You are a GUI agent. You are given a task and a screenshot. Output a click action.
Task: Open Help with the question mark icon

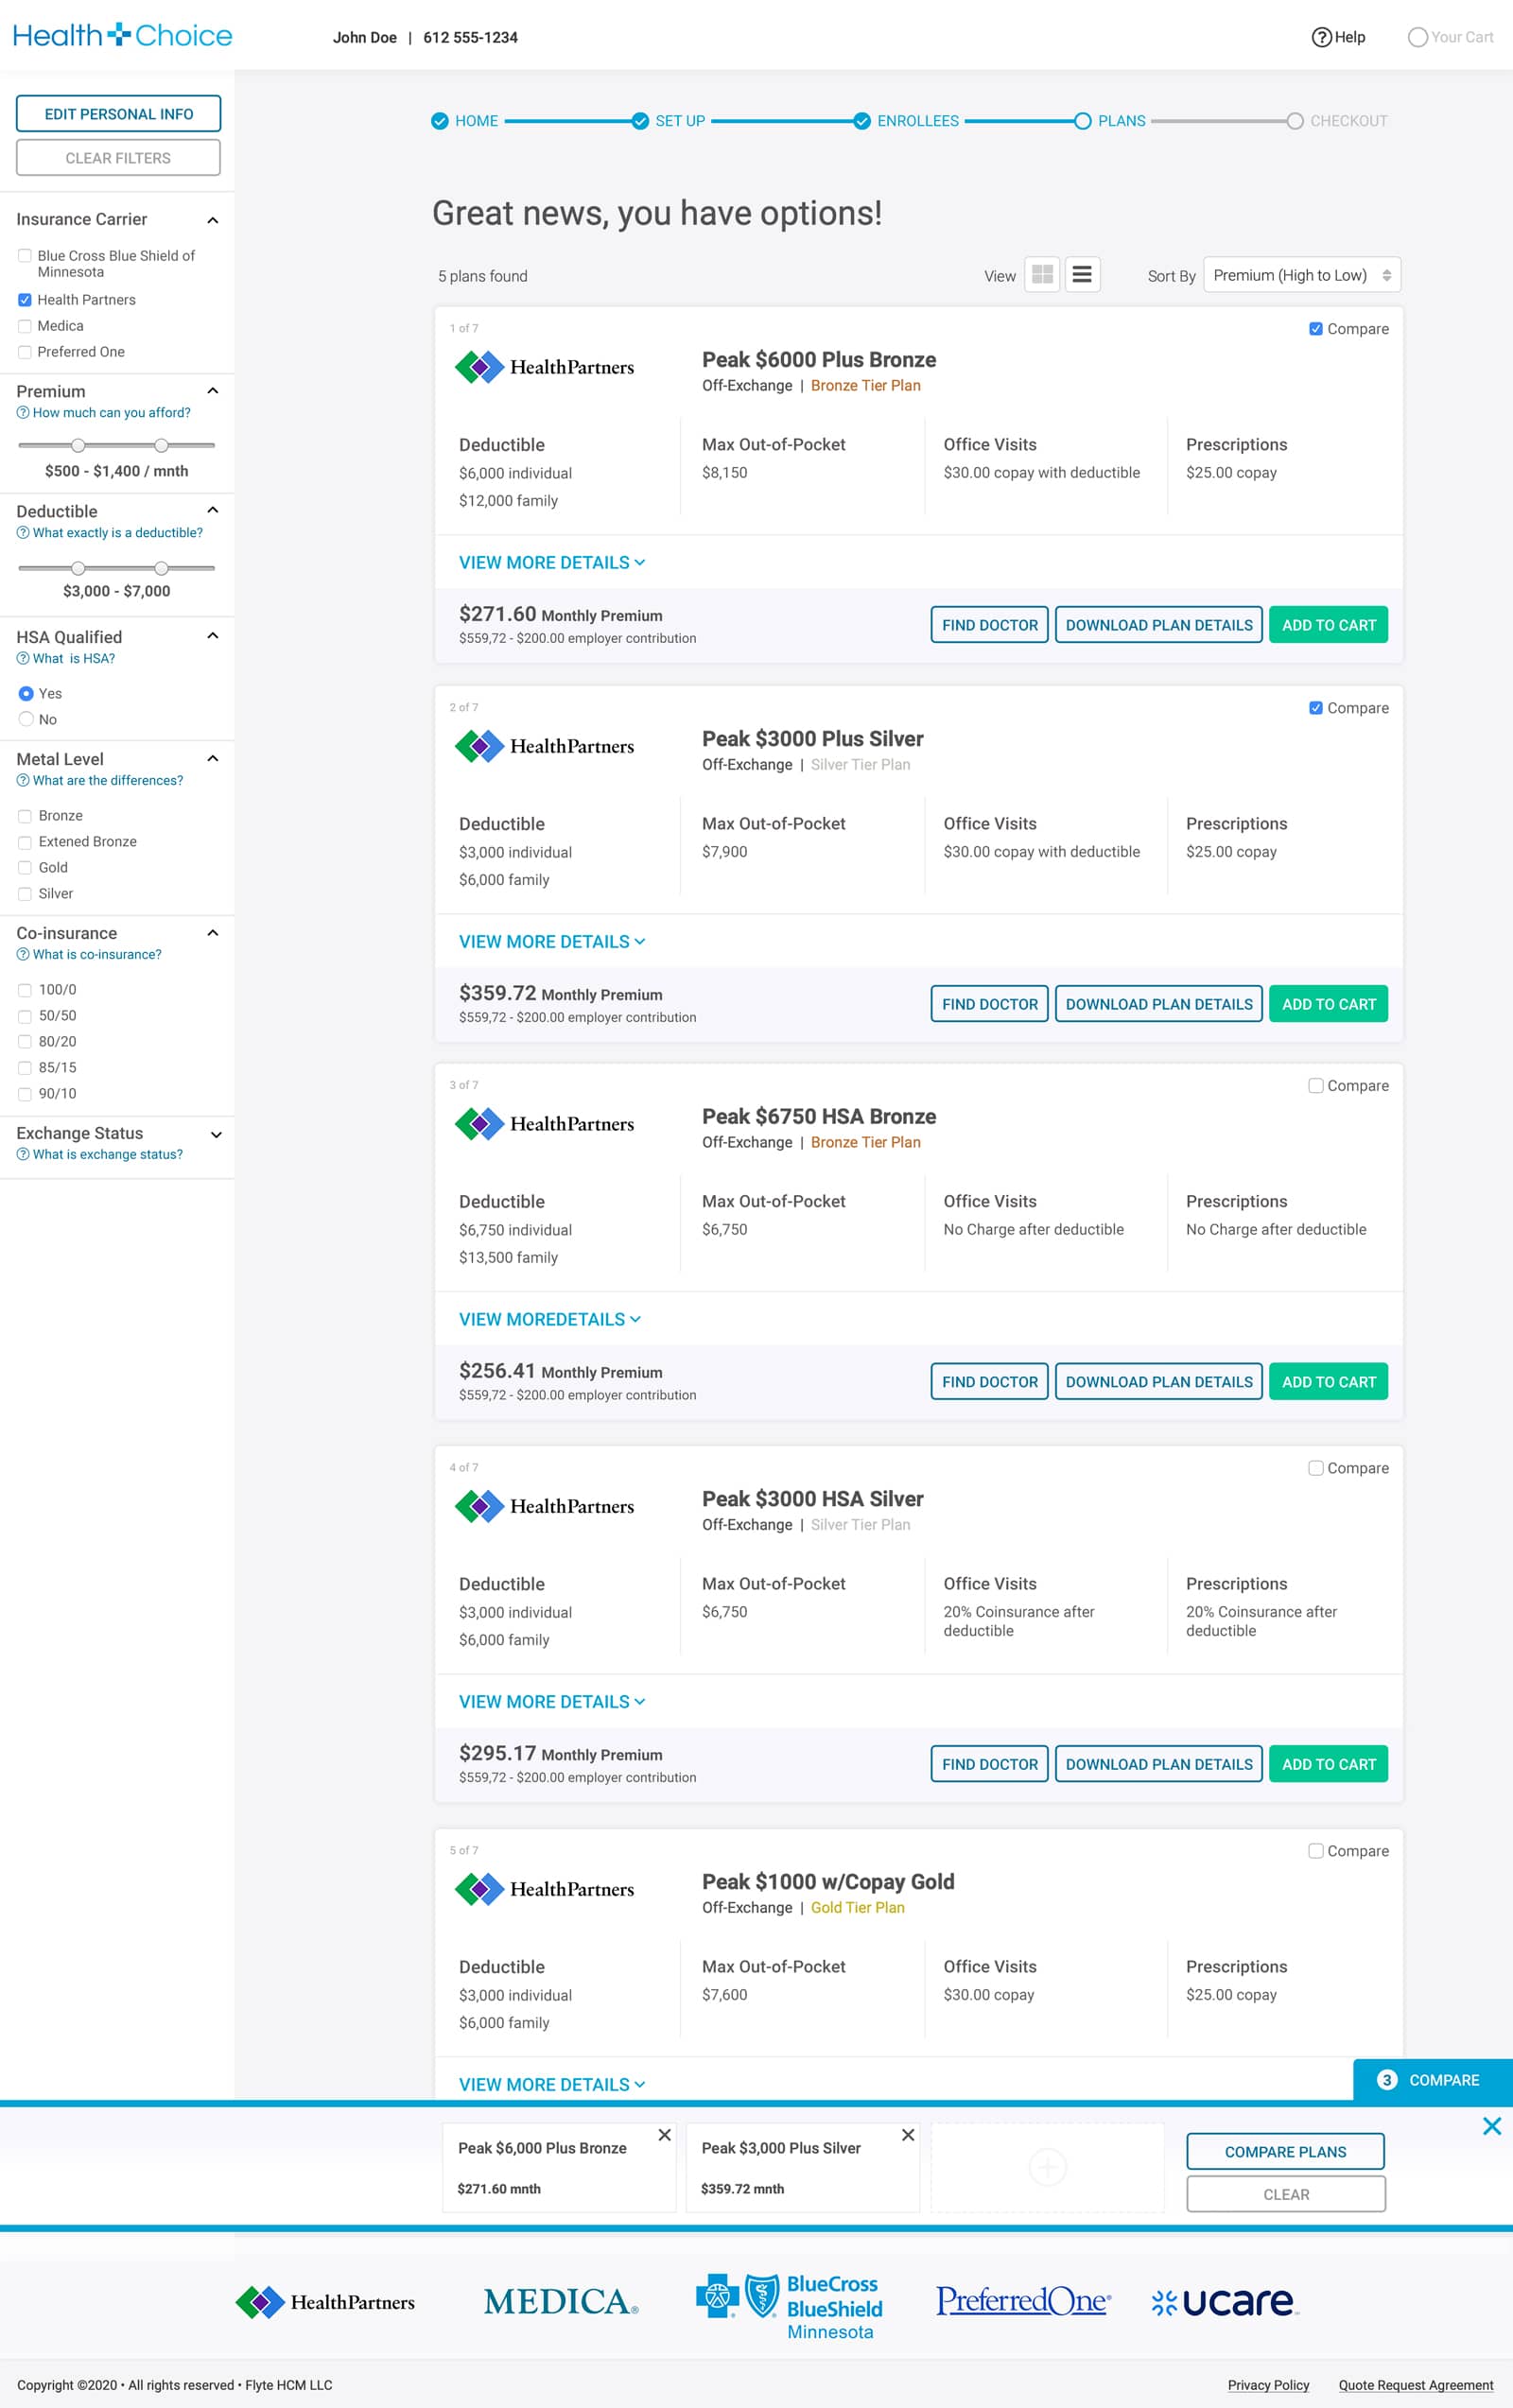tap(1338, 37)
